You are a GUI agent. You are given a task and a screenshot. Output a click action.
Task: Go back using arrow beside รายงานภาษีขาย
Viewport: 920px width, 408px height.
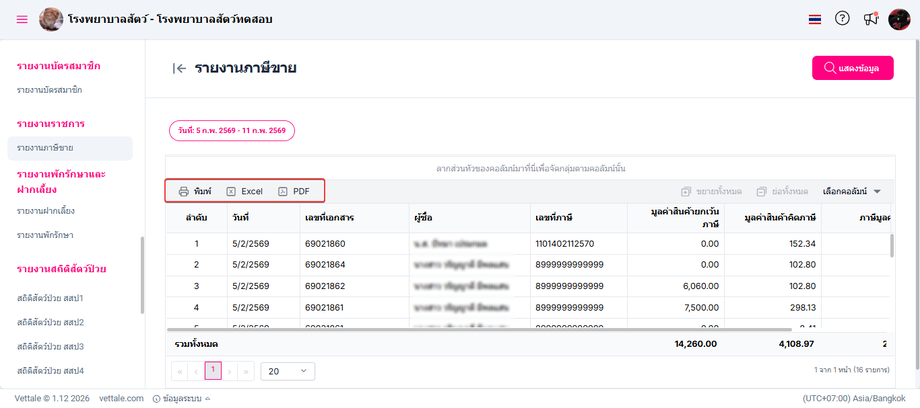click(180, 68)
